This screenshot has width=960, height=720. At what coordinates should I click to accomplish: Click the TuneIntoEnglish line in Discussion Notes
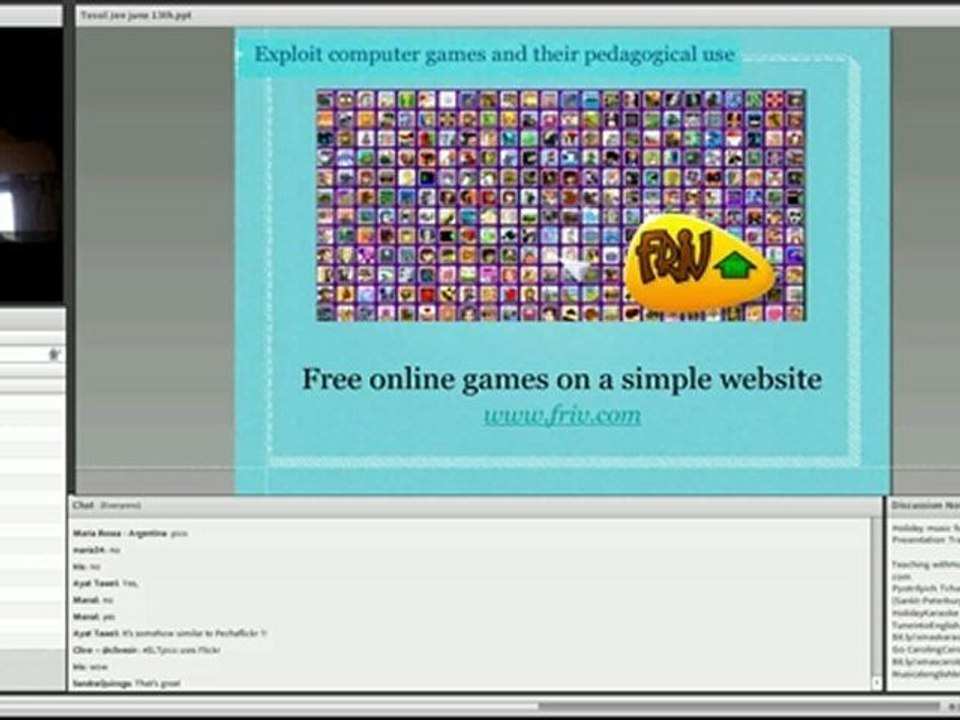pos(925,625)
